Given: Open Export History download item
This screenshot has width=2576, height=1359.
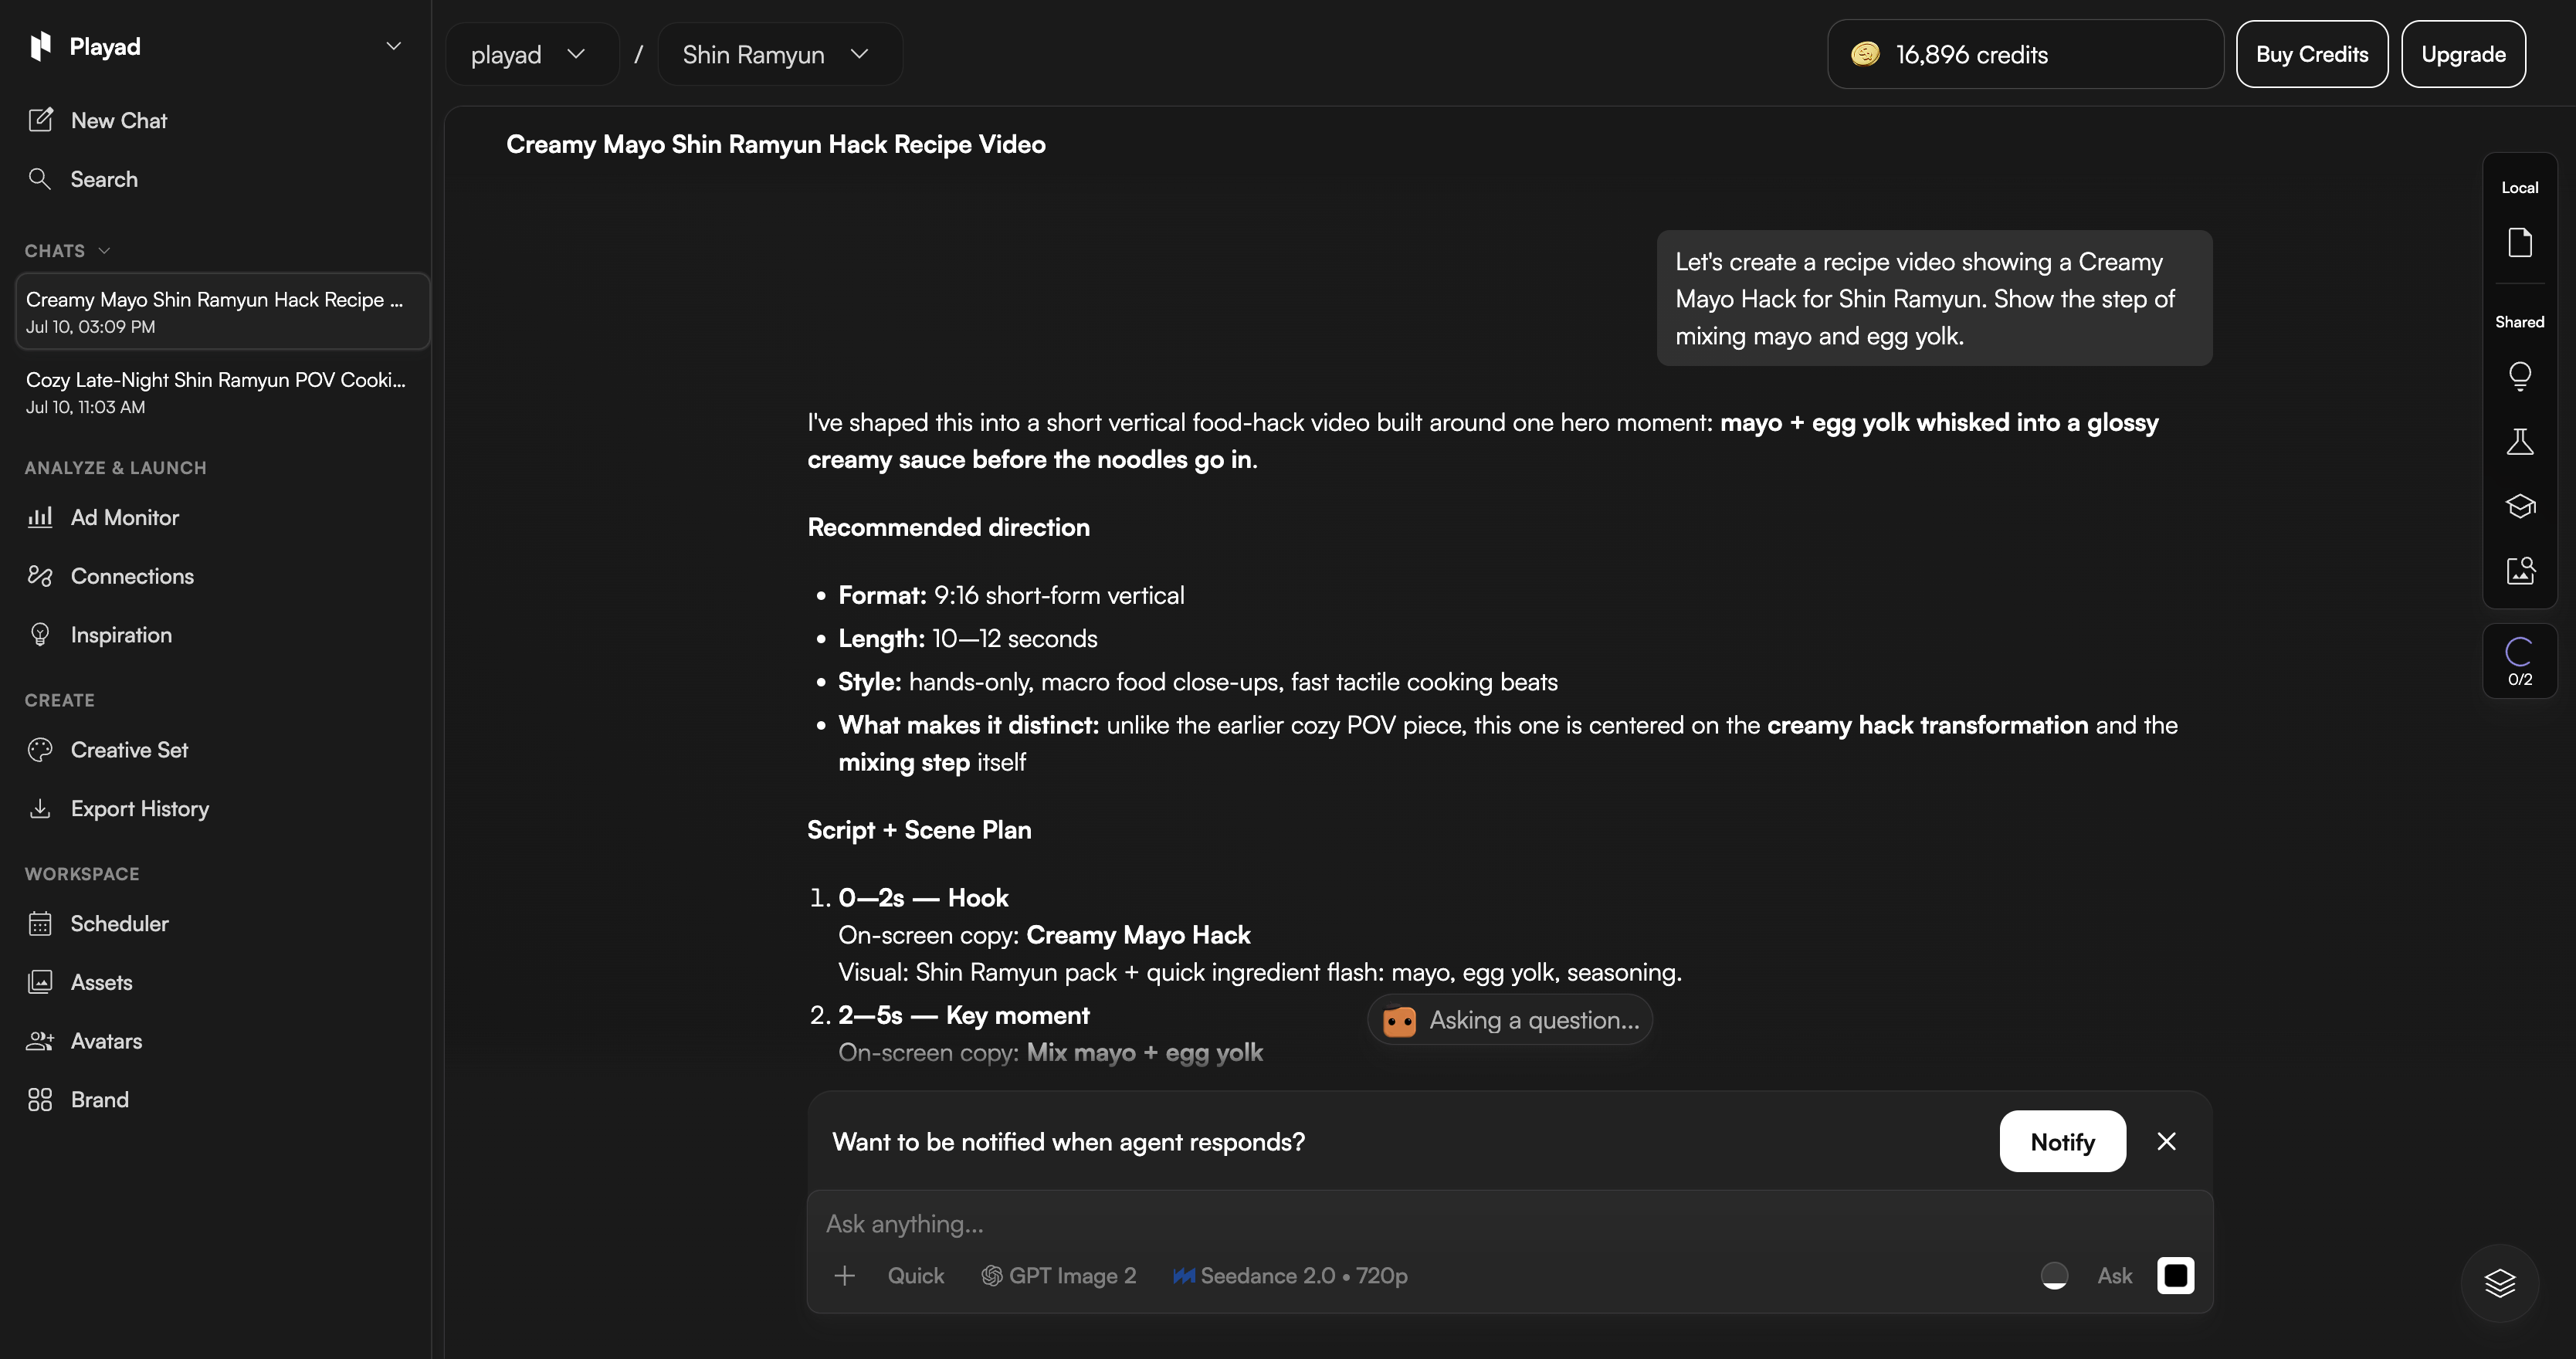Looking at the screenshot, I should click(139, 809).
